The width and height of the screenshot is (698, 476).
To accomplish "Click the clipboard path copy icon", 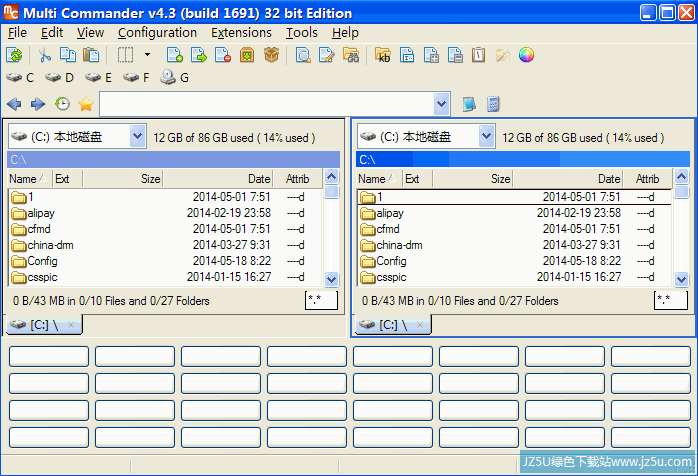I will click(479, 55).
